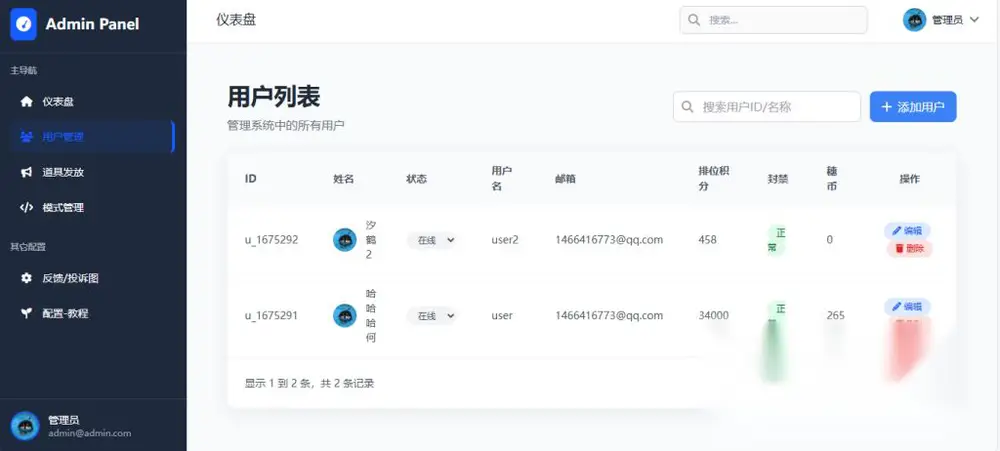The image size is (1000, 451).
Task: Click the 添加用户 button
Action: [x=913, y=107]
